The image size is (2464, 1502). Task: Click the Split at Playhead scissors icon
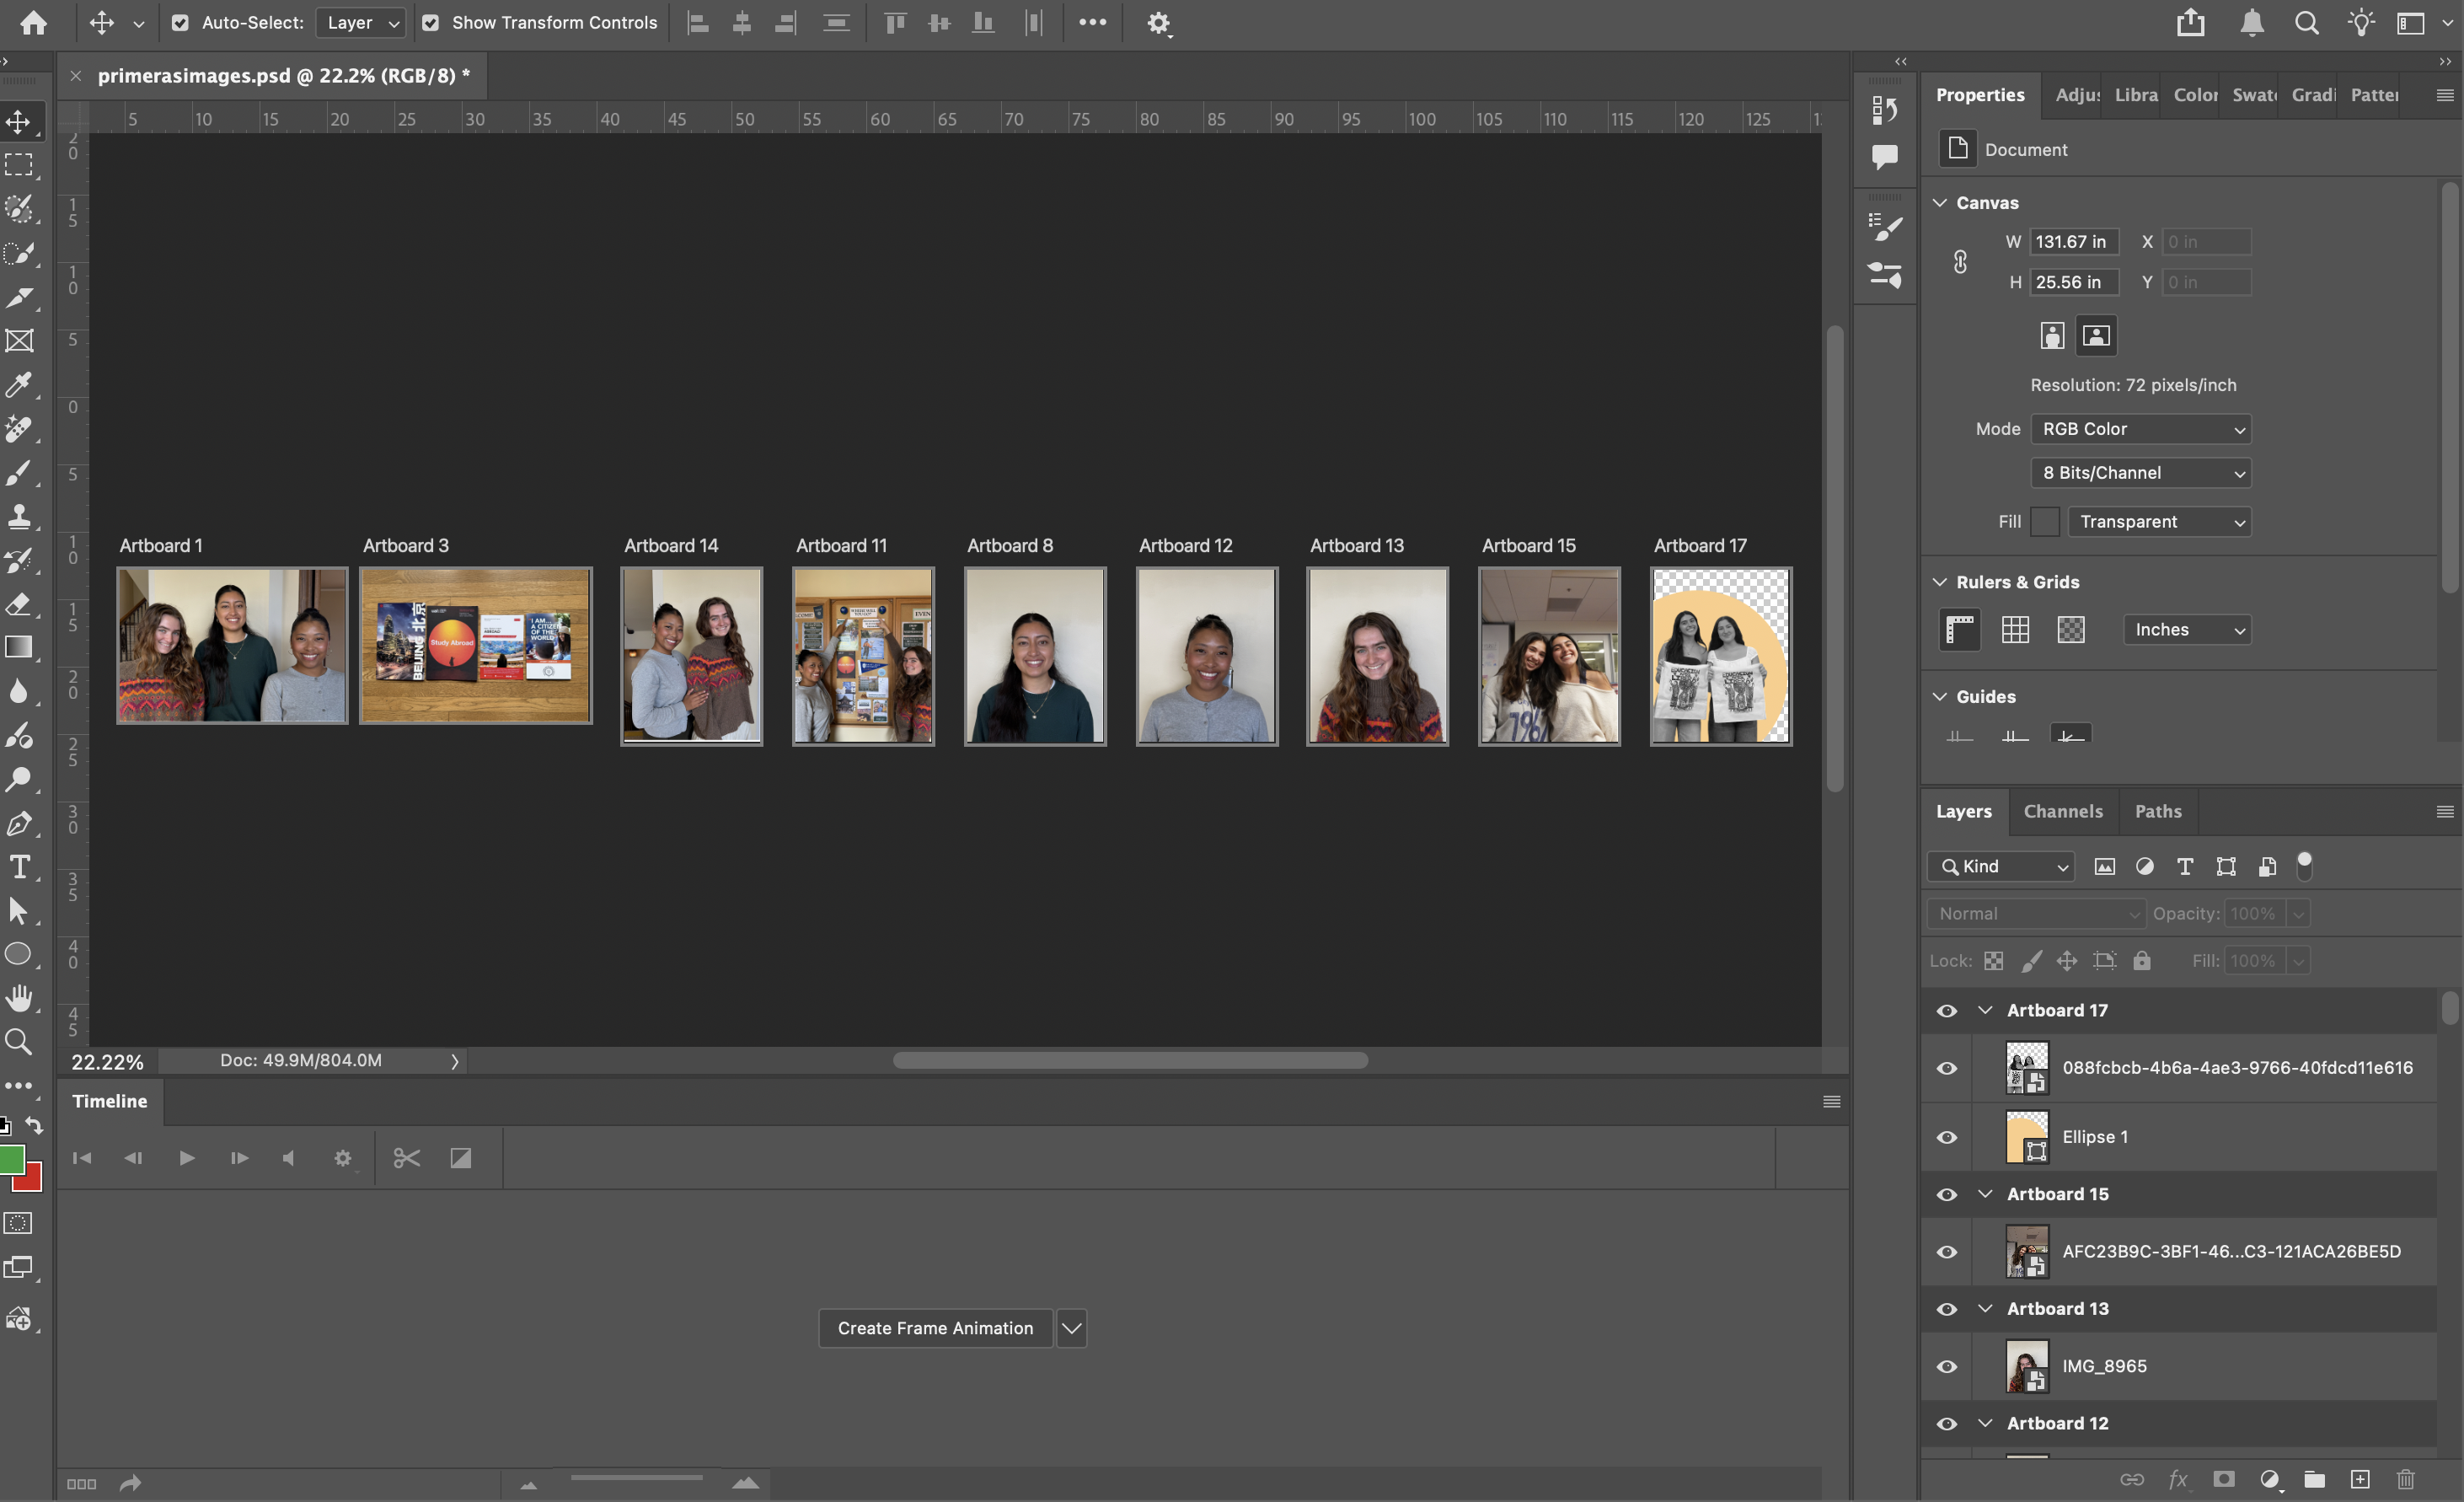tap(406, 1158)
